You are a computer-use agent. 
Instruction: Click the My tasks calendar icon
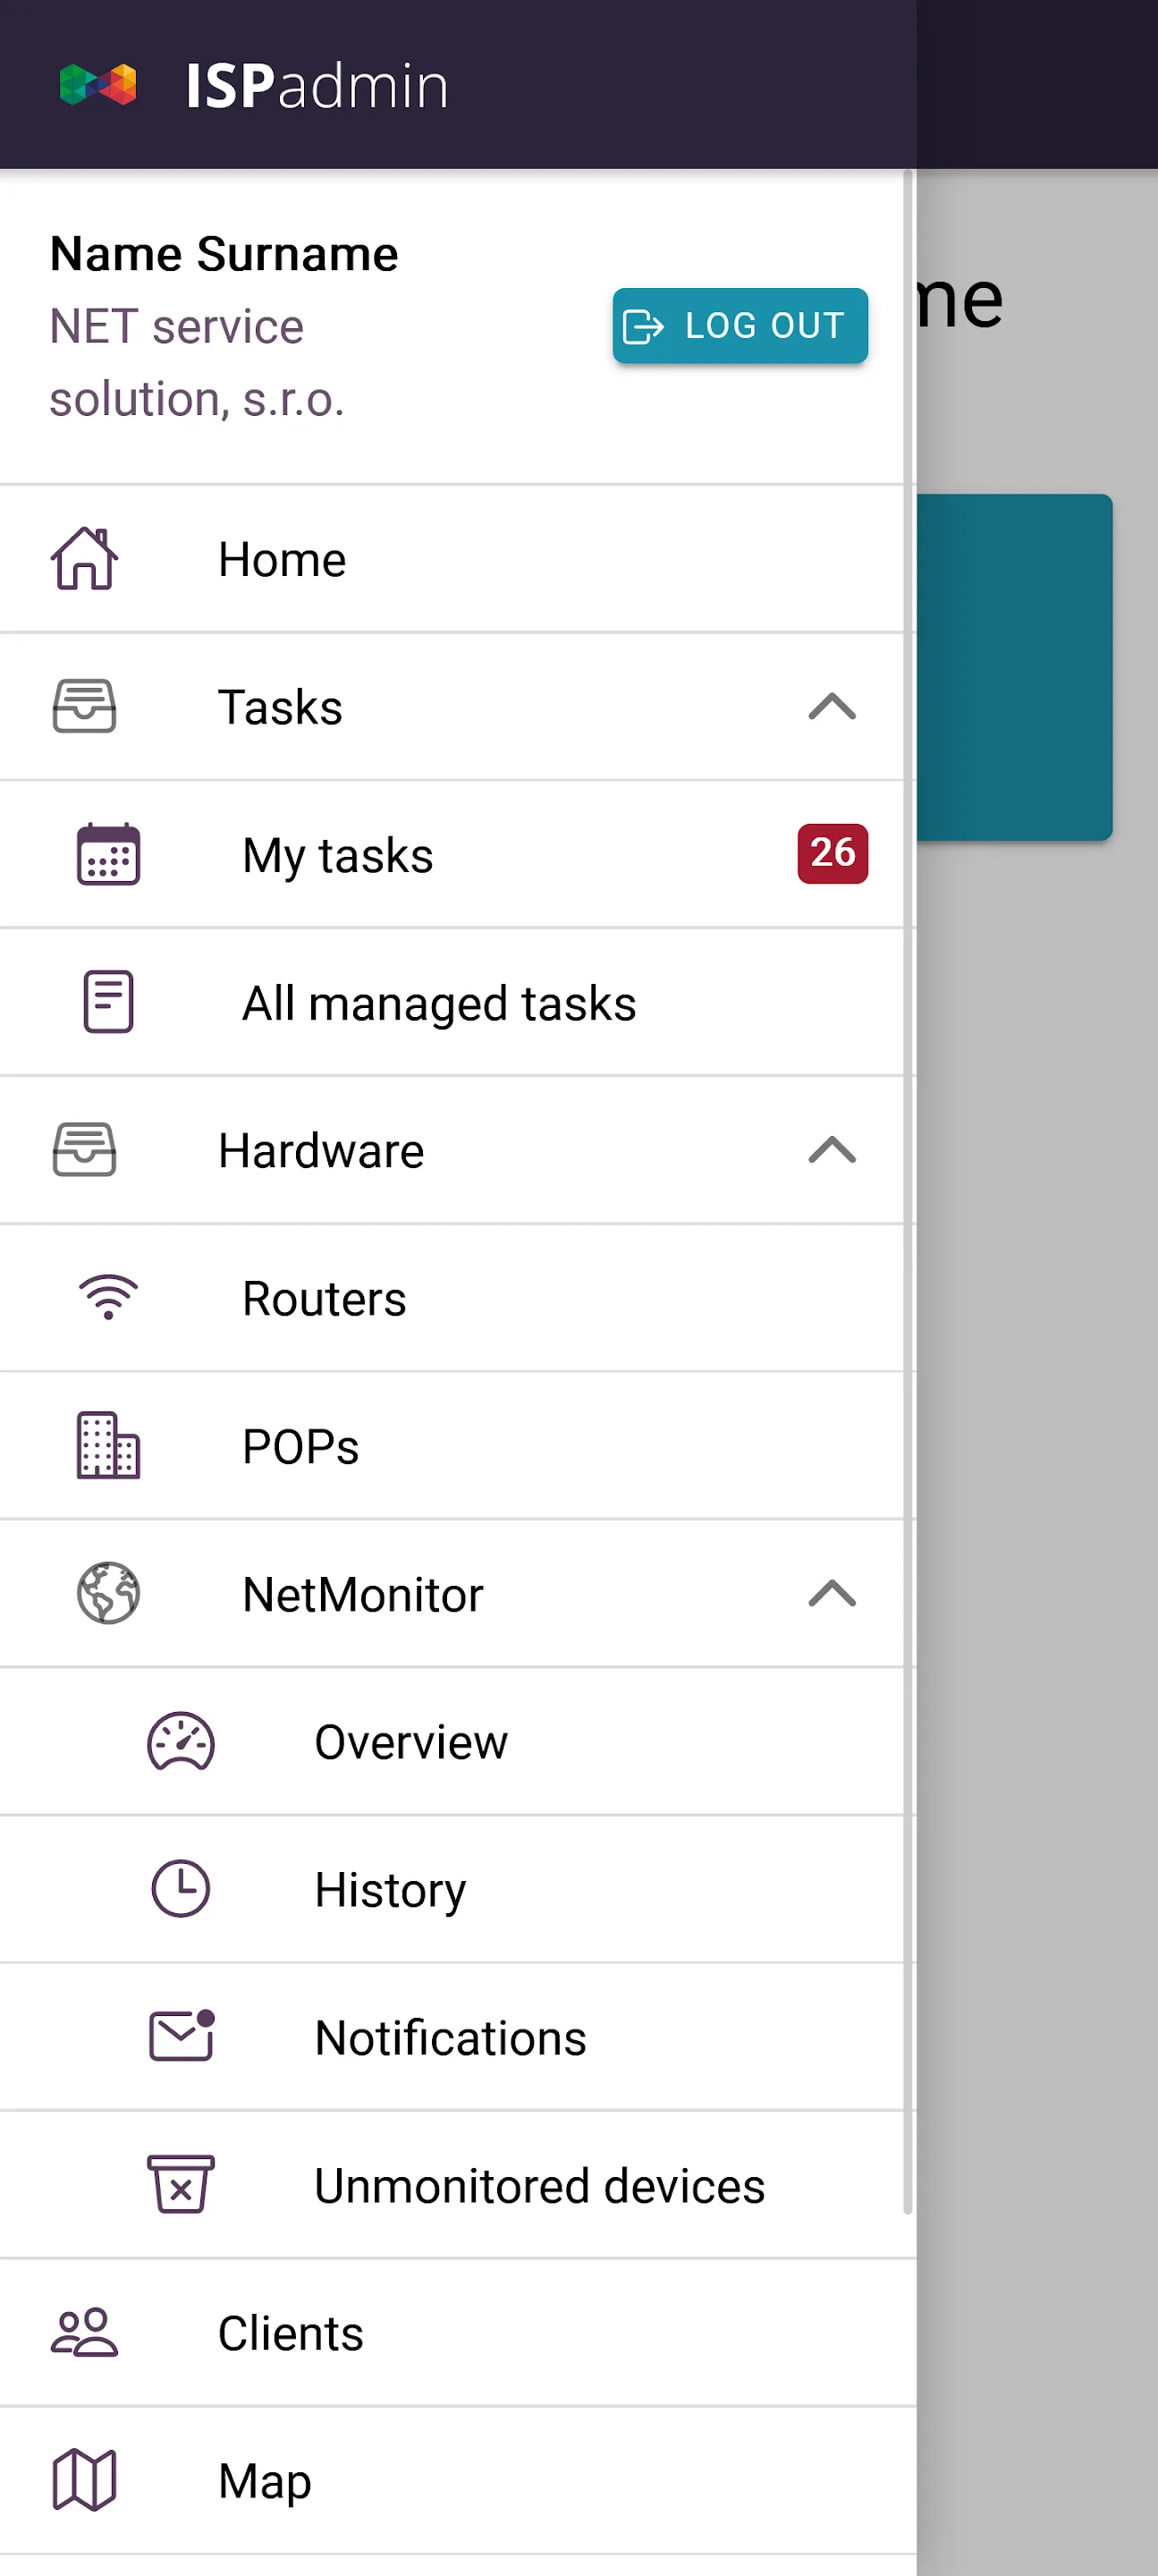[x=109, y=855]
